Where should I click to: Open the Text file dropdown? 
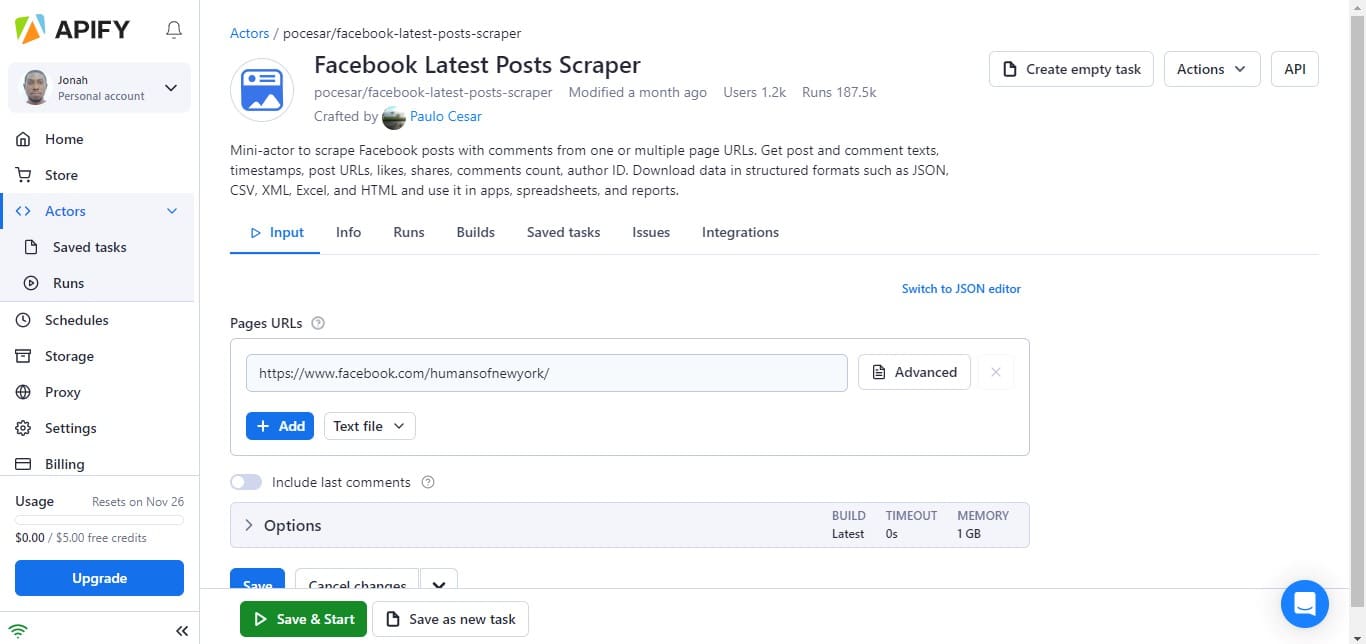(x=368, y=426)
